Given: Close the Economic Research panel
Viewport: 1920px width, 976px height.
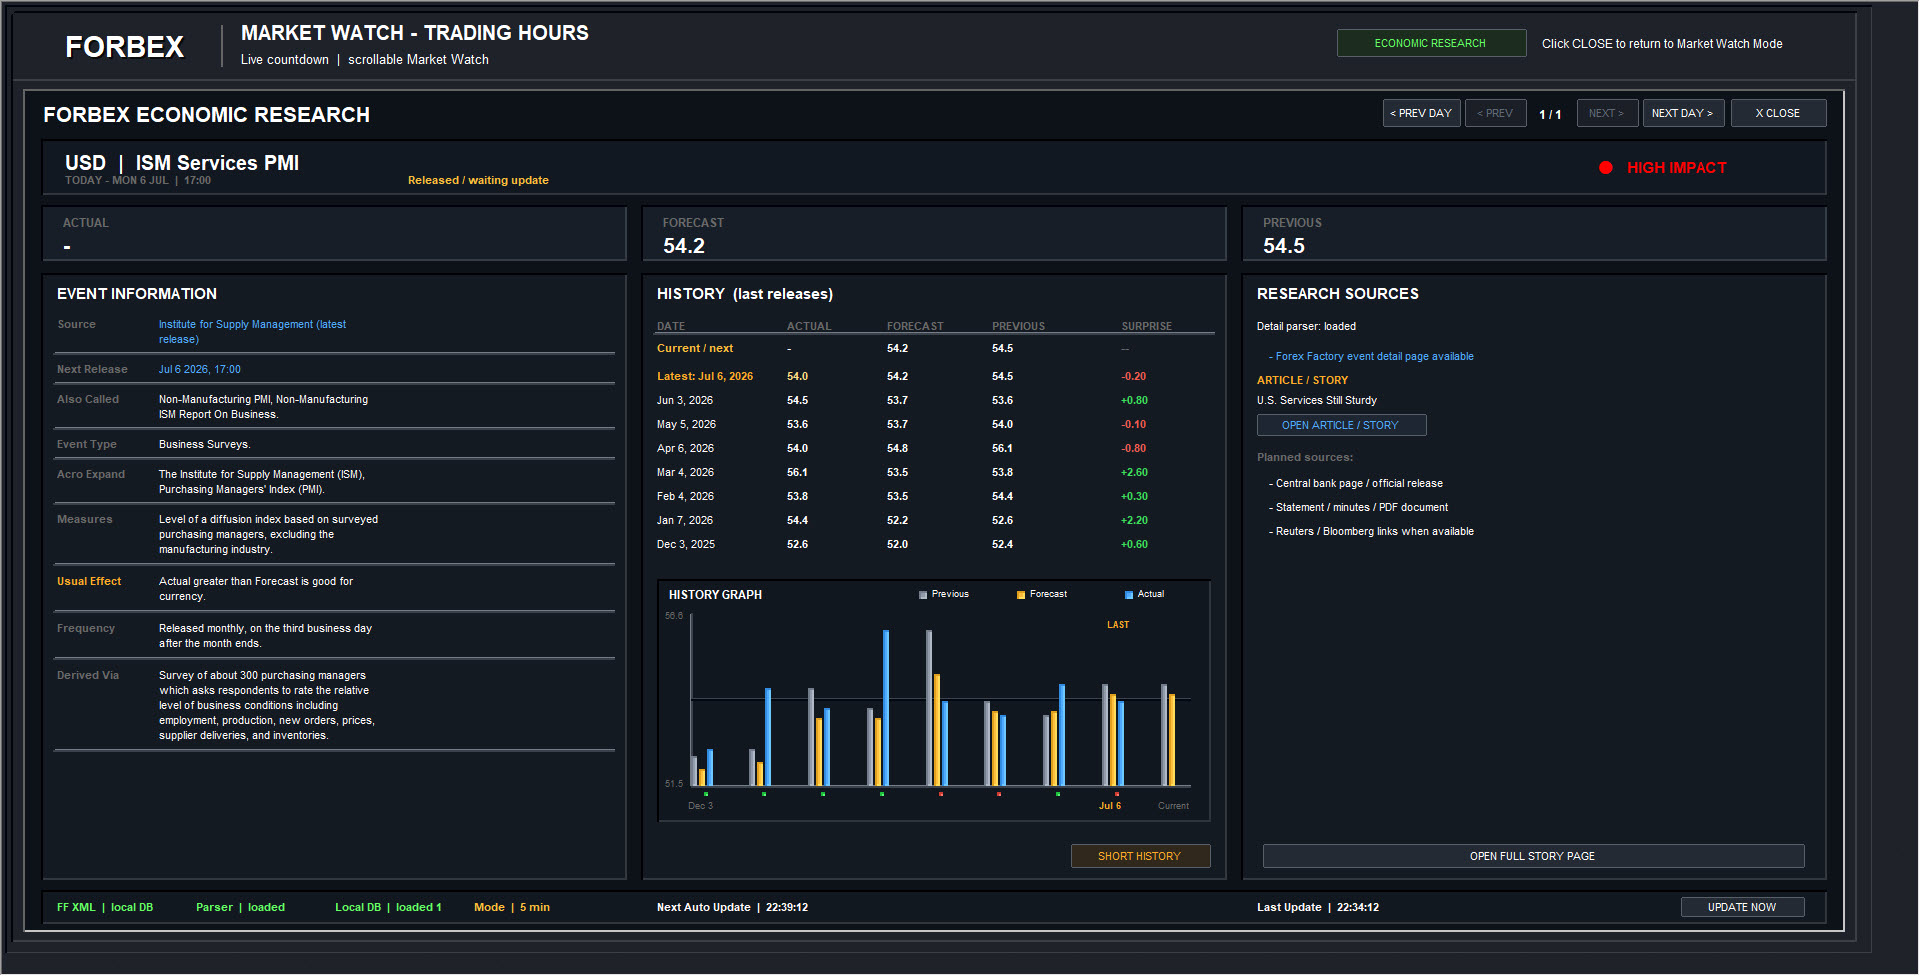Looking at the screenshot, I should point(1778,113).
